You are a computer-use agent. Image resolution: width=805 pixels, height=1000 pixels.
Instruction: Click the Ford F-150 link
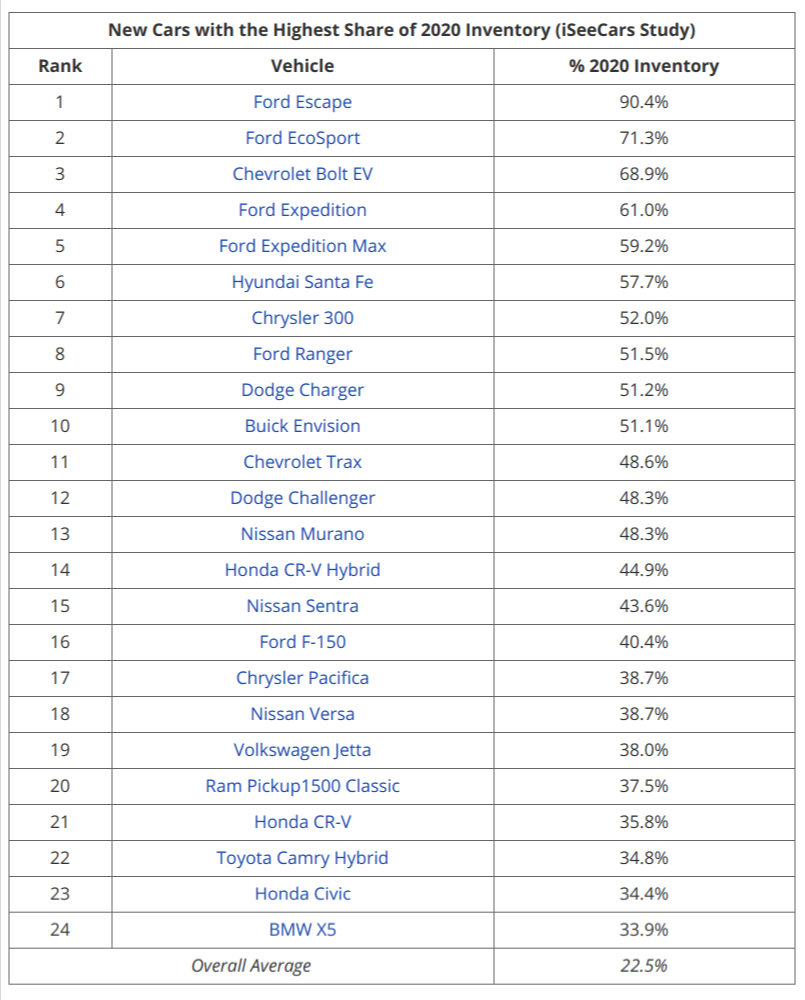click(x=302, y=642)
